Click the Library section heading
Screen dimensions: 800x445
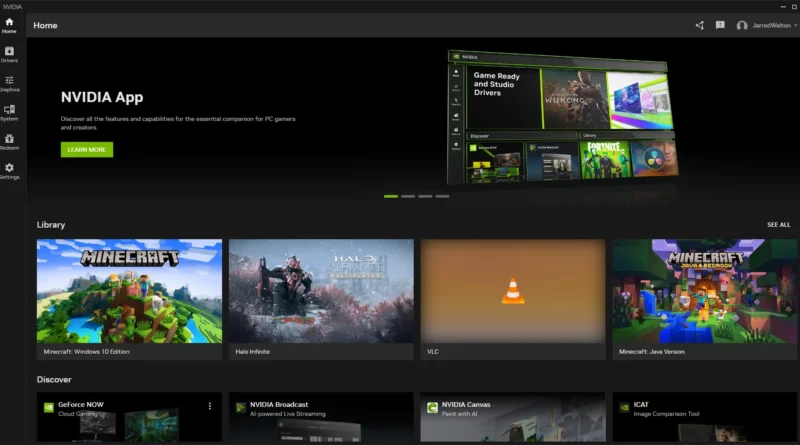(51, 225)
